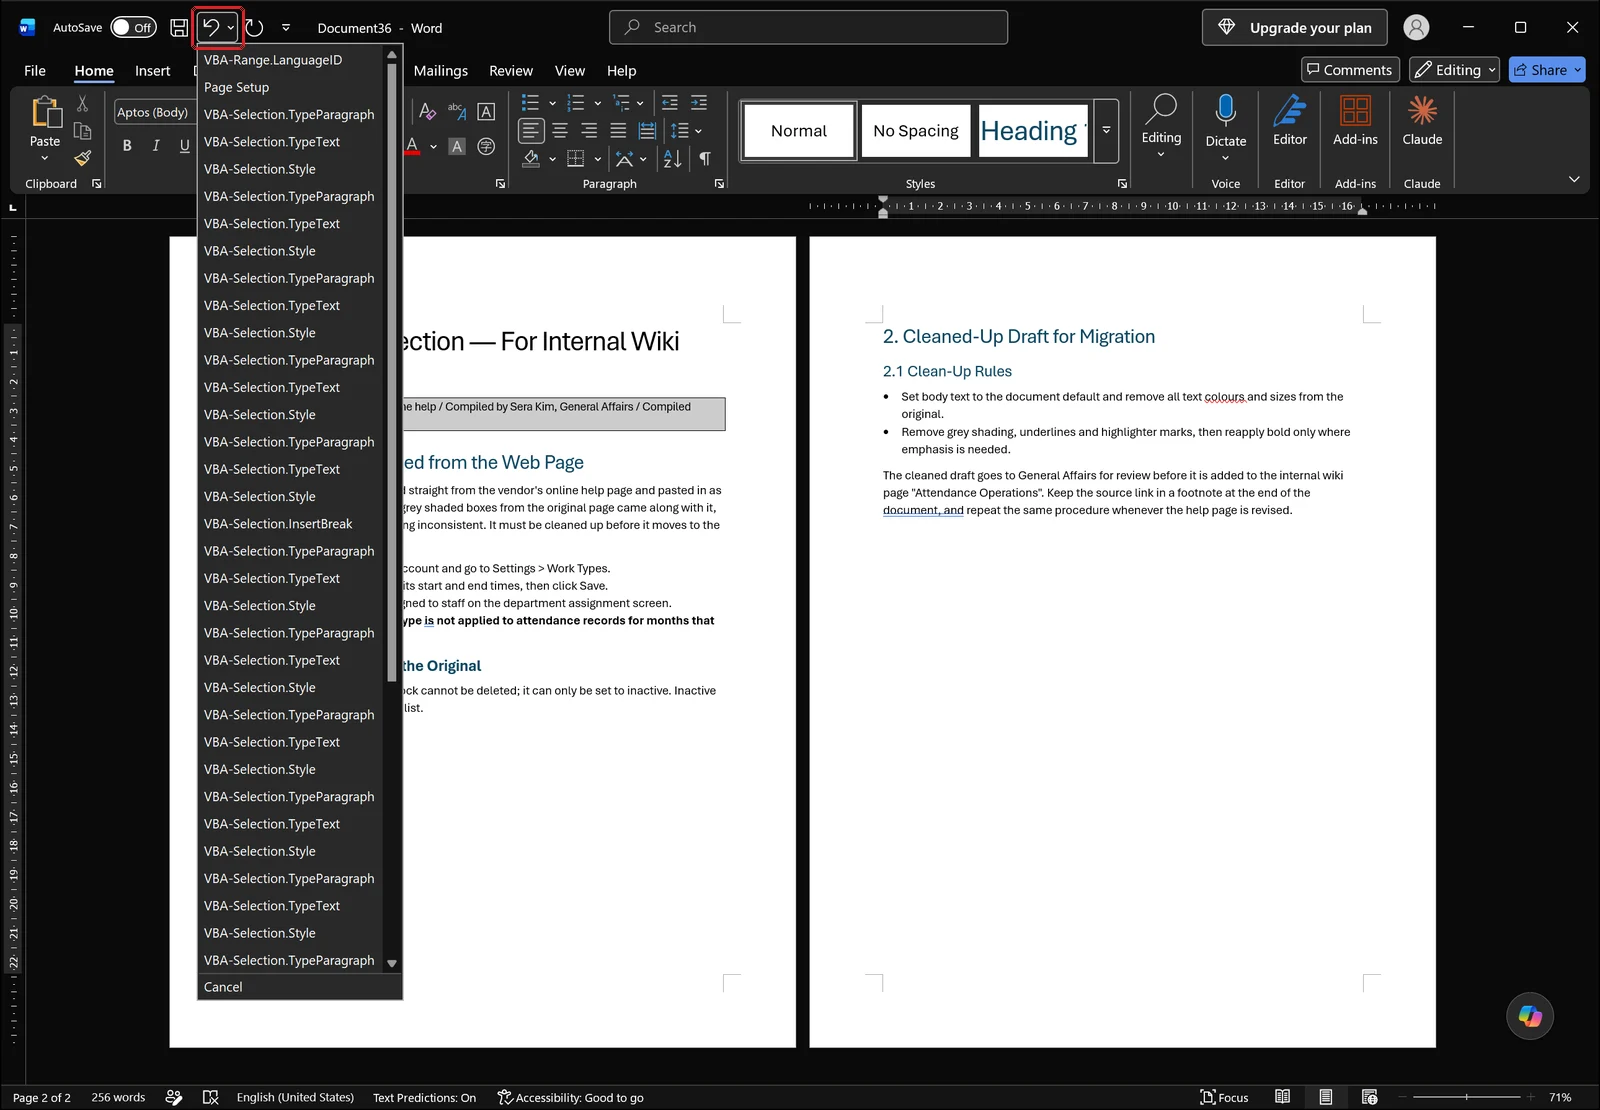Select the Format Painter brush

83,158
